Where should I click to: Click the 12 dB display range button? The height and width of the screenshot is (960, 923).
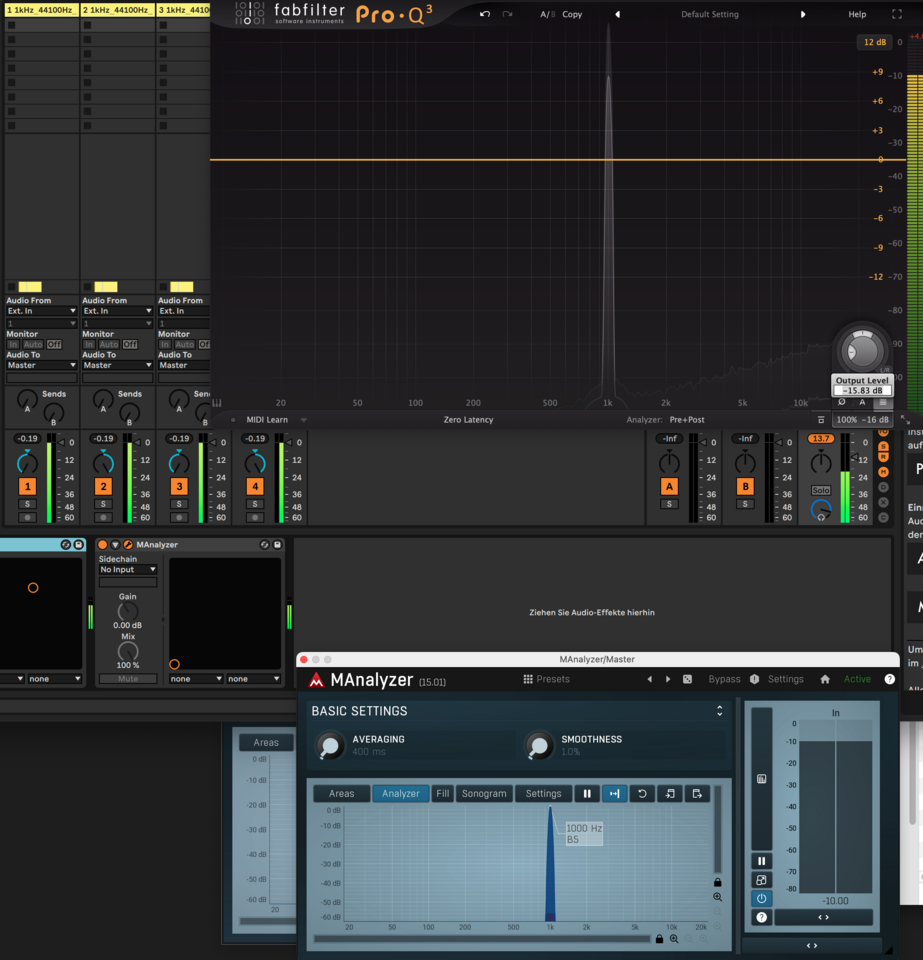point(875,42)
